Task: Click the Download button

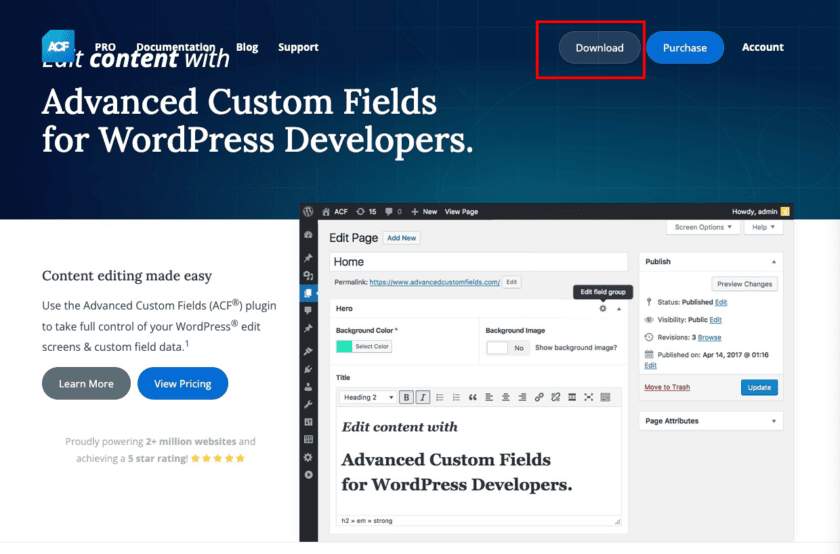Action: [599, 48]
